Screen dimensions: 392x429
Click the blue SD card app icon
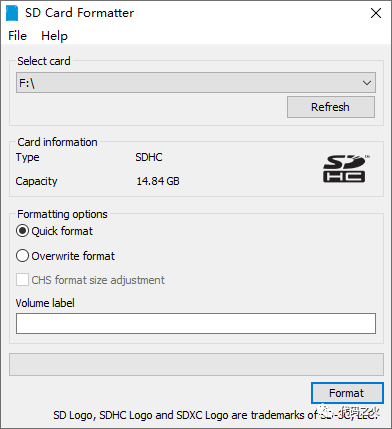tap(12, 13)
